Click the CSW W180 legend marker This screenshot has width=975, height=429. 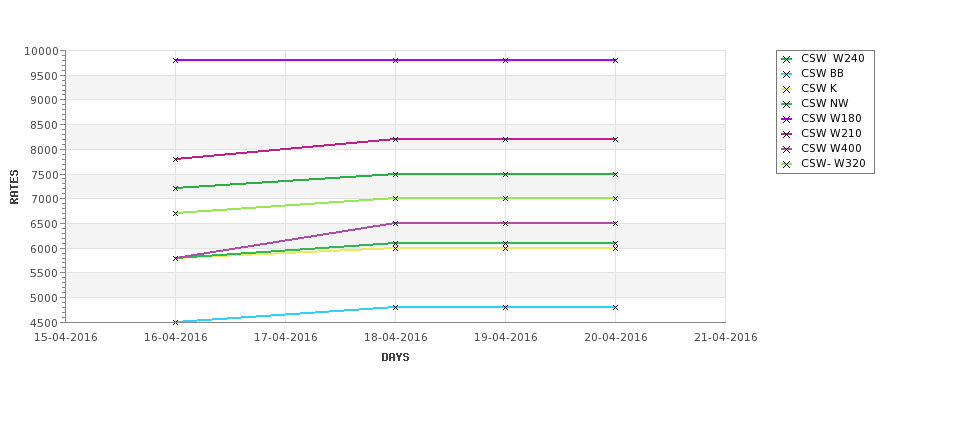[787, 119]
